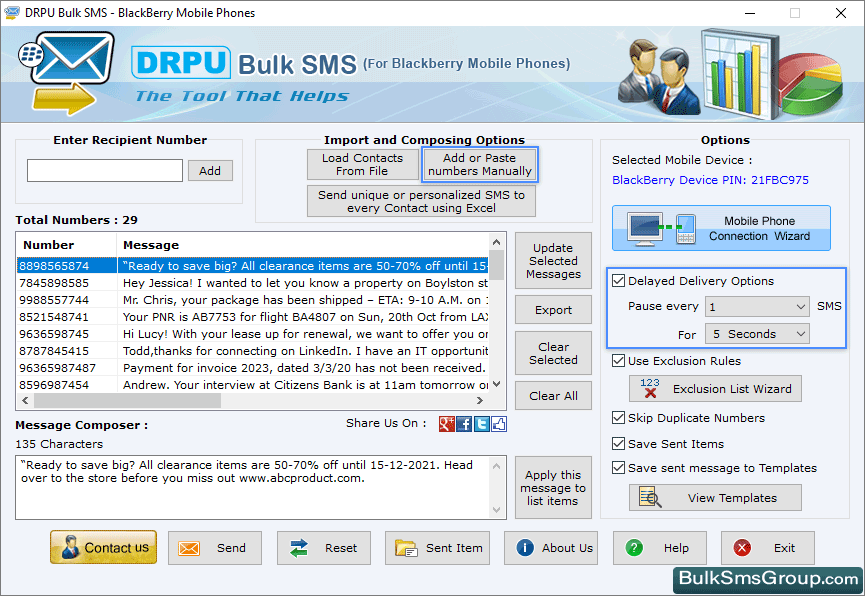Click BlackBerry Device PIN link
This screenshot has width=865, height=596.
[x=710, y=180]
